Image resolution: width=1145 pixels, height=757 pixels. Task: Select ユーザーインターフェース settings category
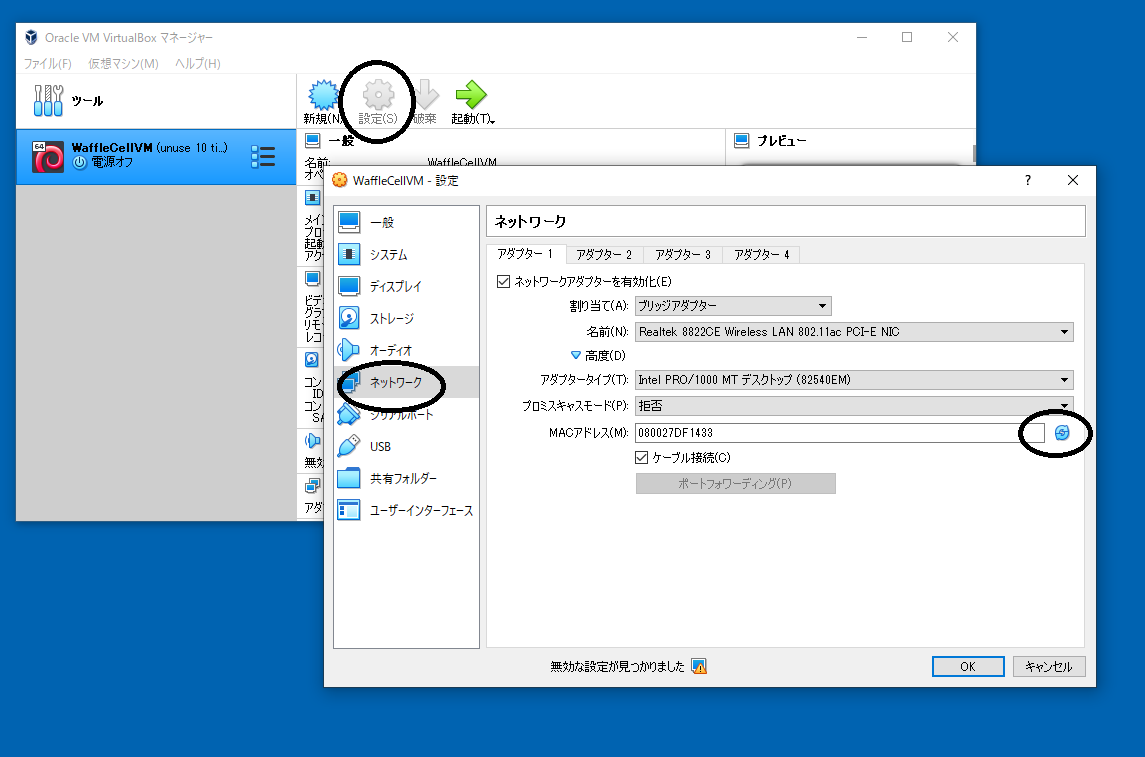pyautogui.click(x=406, y=510)
